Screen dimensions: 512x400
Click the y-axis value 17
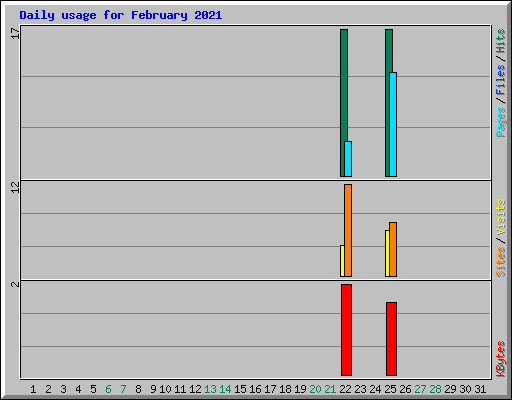click(x=16, y=33)
